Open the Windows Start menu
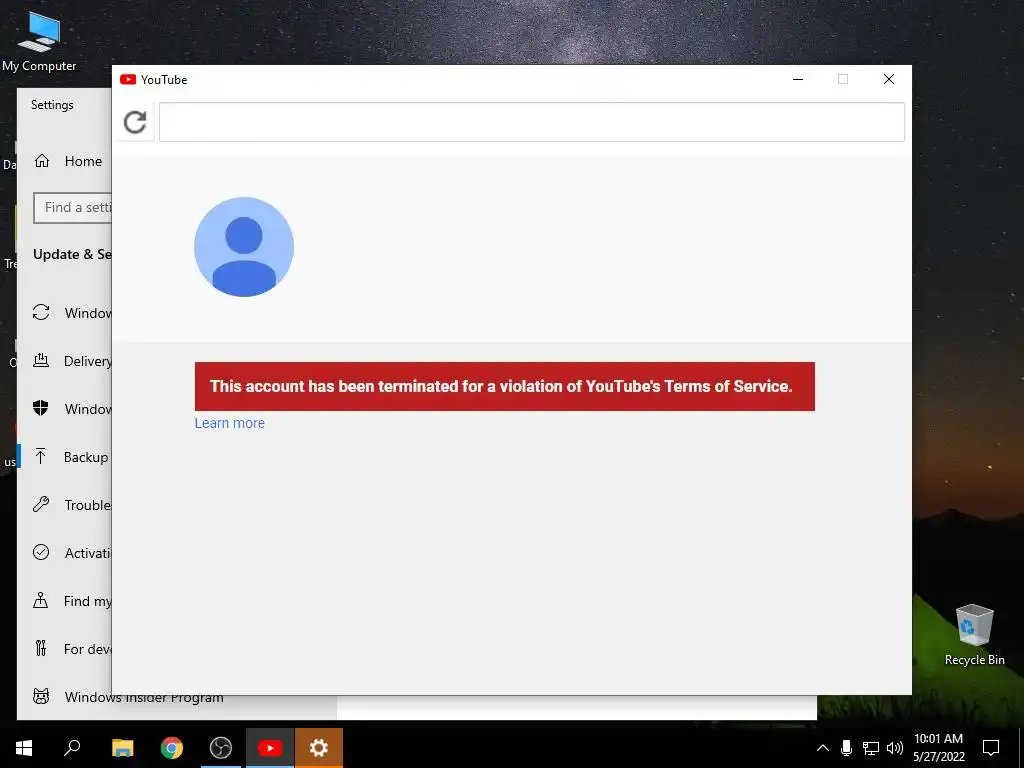This screenshot has height=768, width=1024. tap(24, 748)
